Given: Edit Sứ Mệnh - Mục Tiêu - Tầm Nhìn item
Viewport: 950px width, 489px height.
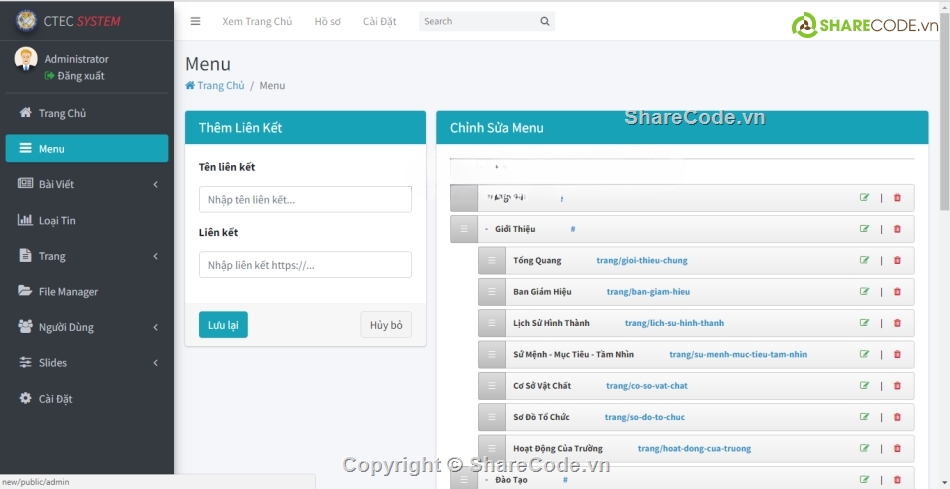Looking at the screenshot, I should click(x=865, y=354).
